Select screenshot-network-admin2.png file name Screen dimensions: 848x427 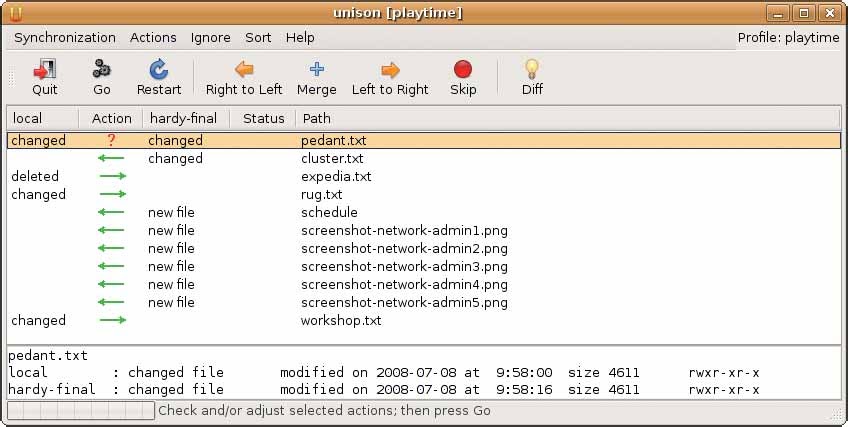click(405, 248)
